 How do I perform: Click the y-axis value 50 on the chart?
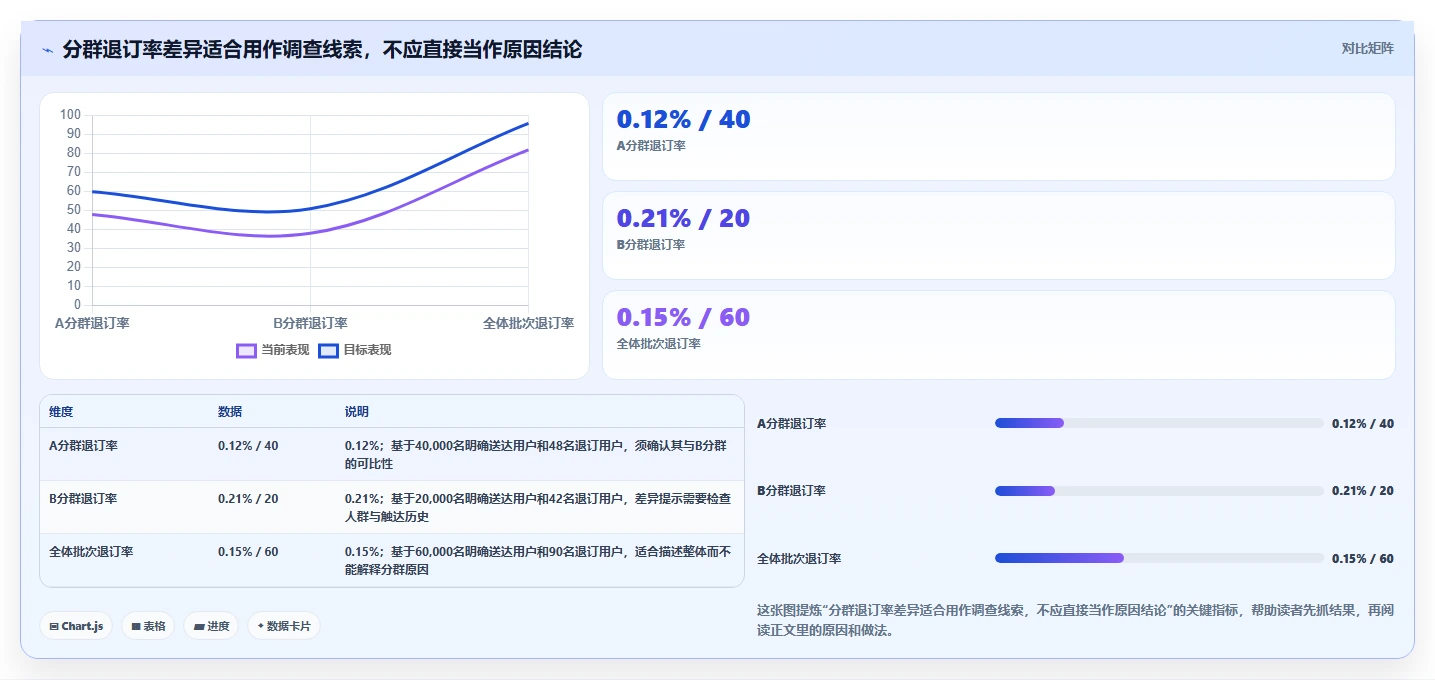pyautogui.click(x=74, y=210)
